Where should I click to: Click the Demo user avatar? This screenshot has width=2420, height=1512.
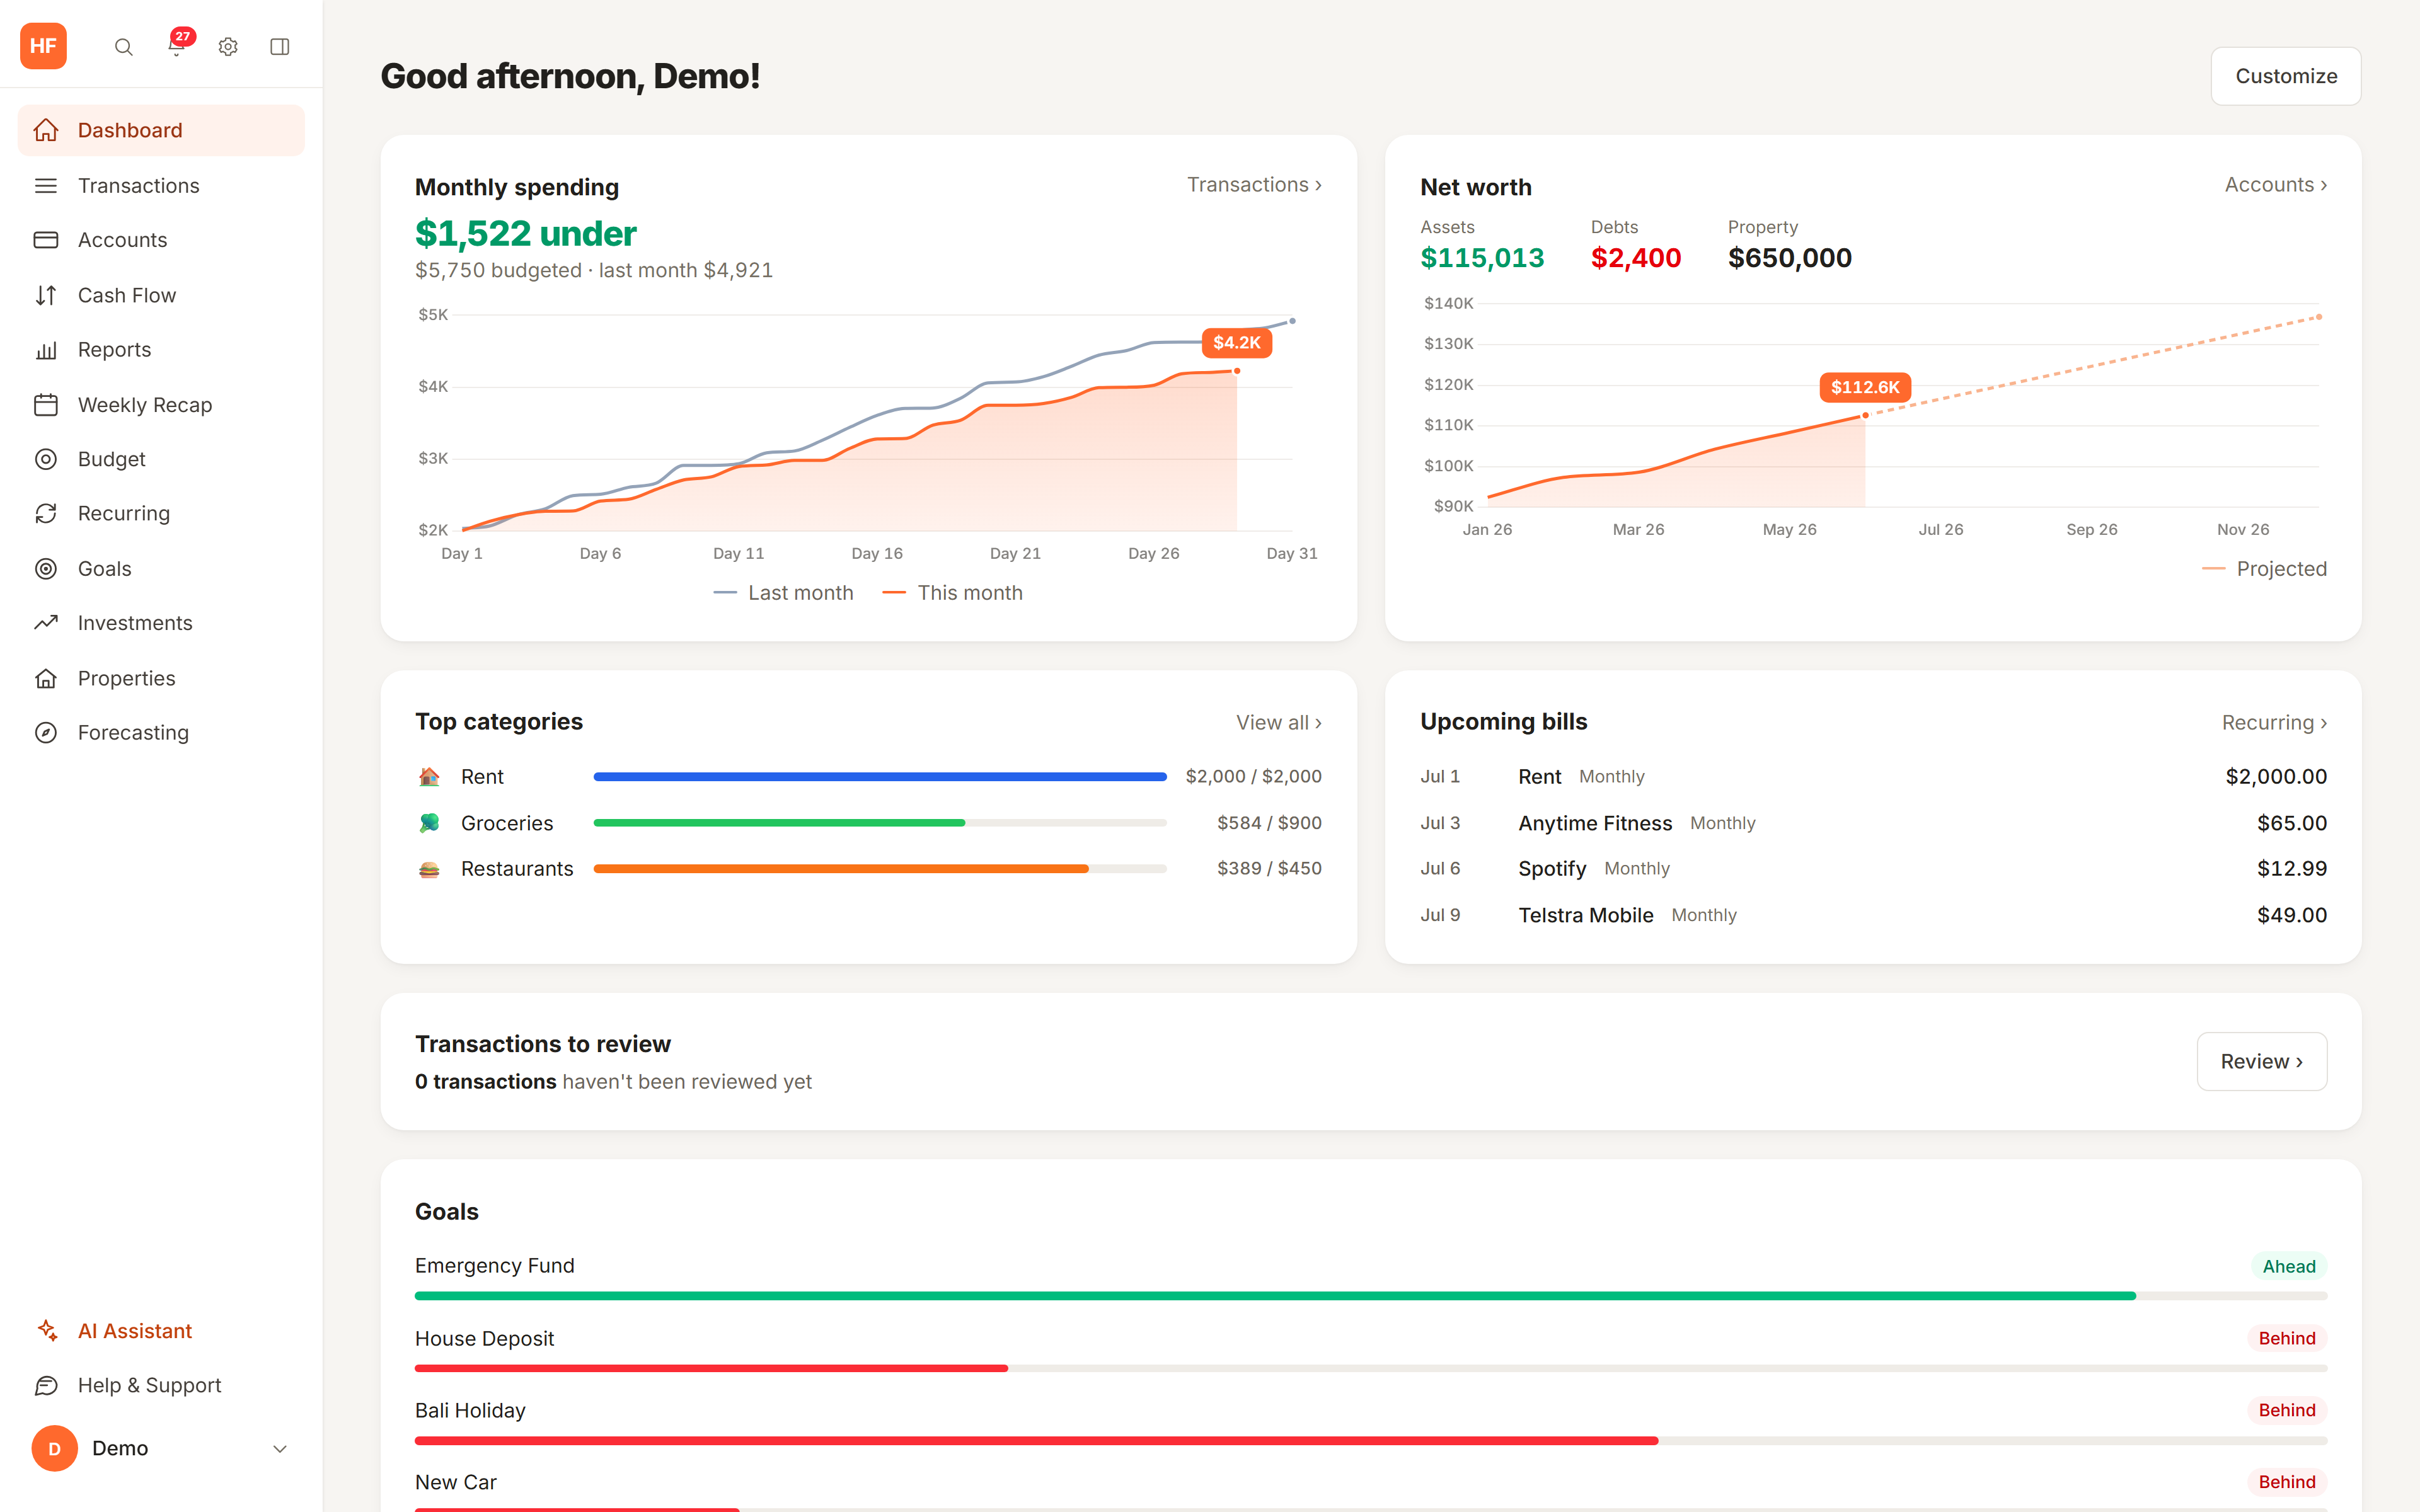point(54,1448)
